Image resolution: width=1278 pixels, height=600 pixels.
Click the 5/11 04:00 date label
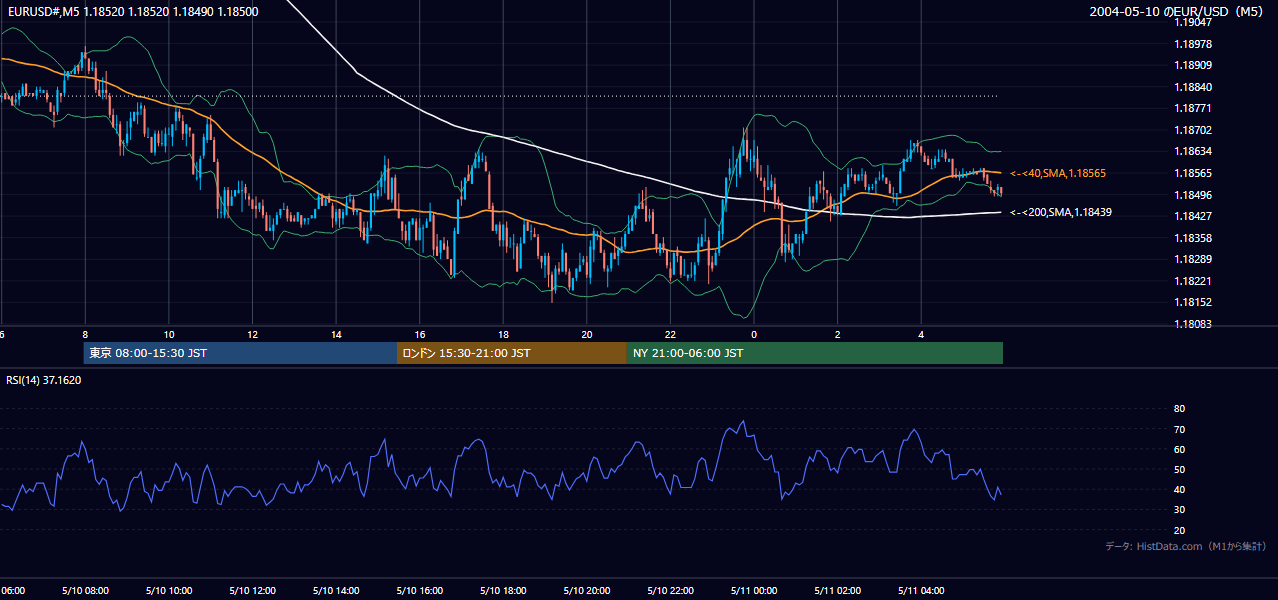pos(921,590)
